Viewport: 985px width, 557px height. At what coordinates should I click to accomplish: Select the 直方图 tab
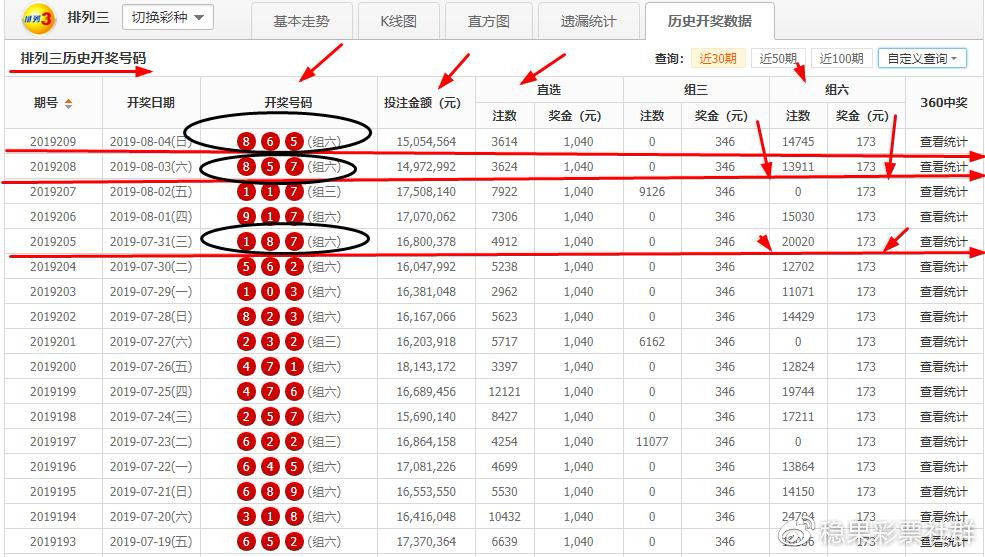point(489,21)
